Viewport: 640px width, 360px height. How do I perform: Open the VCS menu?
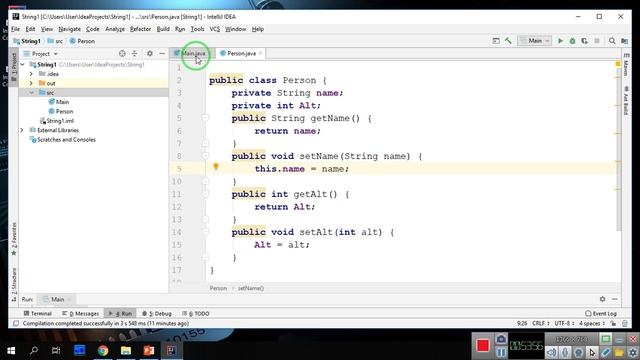pyautogui.click(x=214, y=29)
